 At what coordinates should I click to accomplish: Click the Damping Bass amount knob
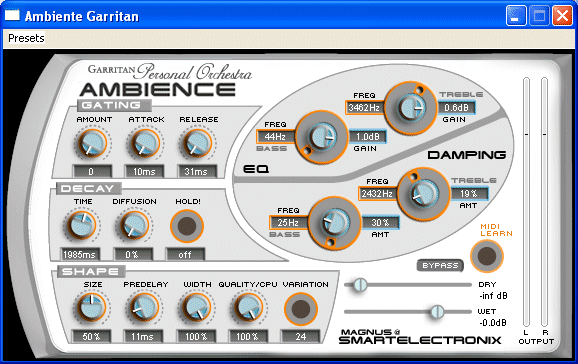(x=335, y=223)
